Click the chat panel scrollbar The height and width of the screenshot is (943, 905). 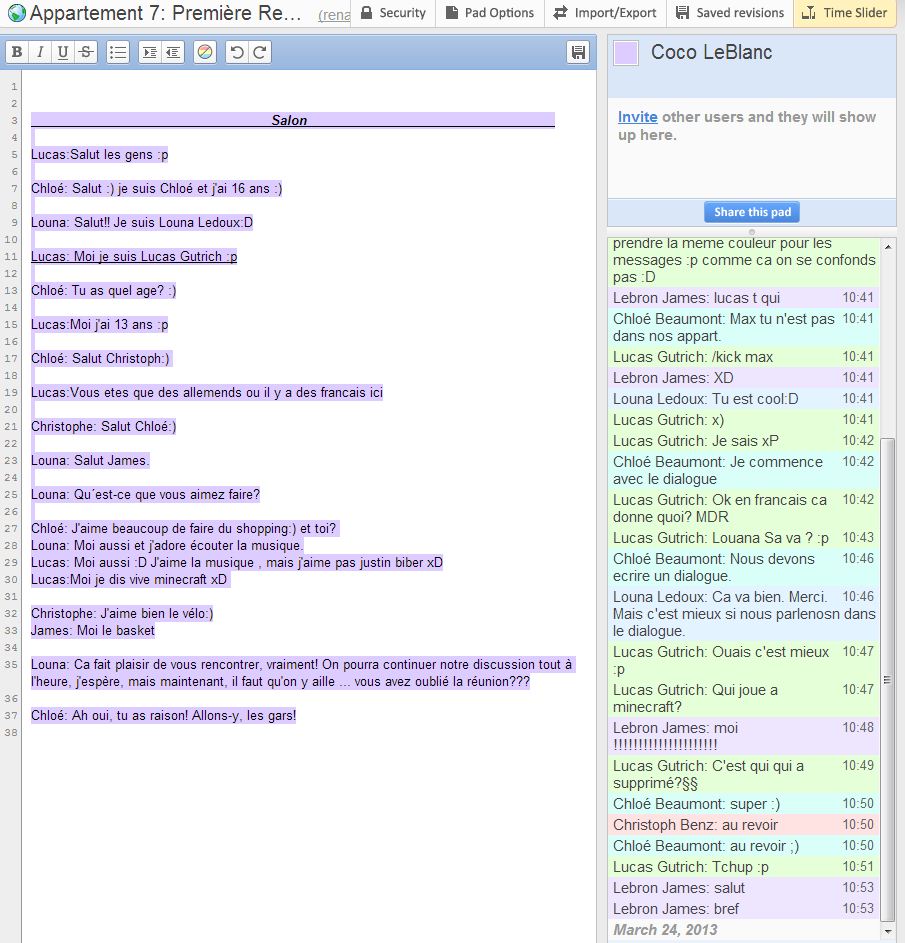point(888,680)
